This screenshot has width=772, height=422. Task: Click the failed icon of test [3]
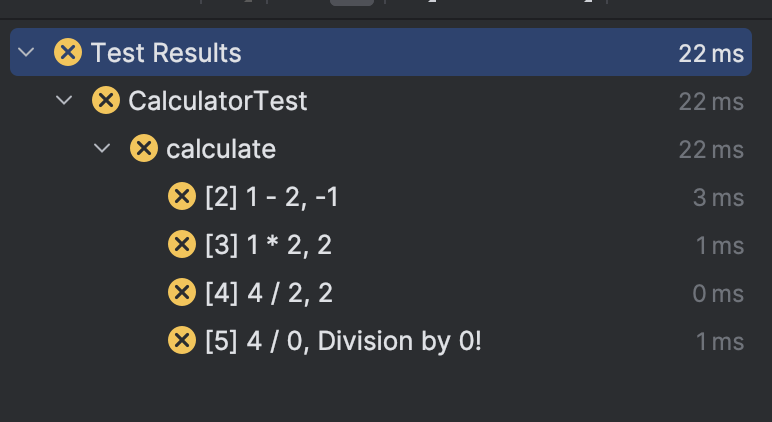tap(181, 245)
